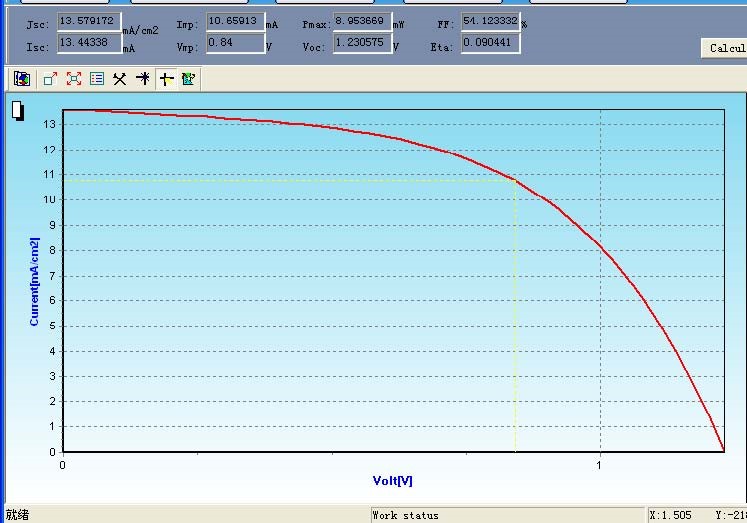Image resolution: width=747 pixels, height=523 pixels.
Task: Open the data list toolbar icon
Action: coord(97,79)
